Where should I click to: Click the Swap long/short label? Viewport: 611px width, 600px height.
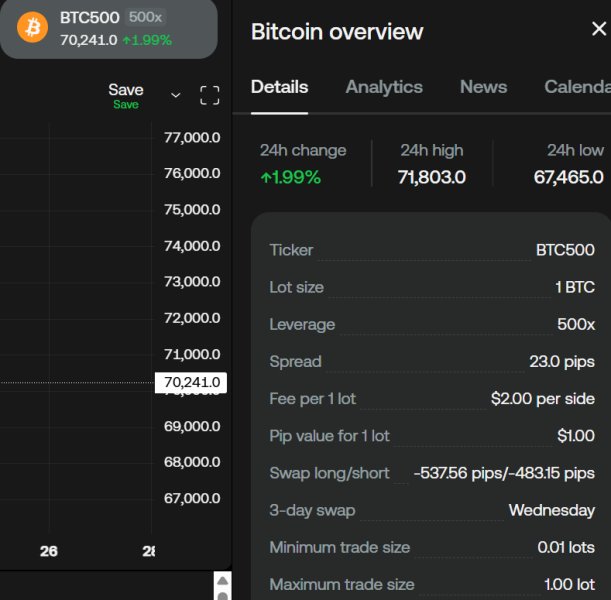pos(329,473)
